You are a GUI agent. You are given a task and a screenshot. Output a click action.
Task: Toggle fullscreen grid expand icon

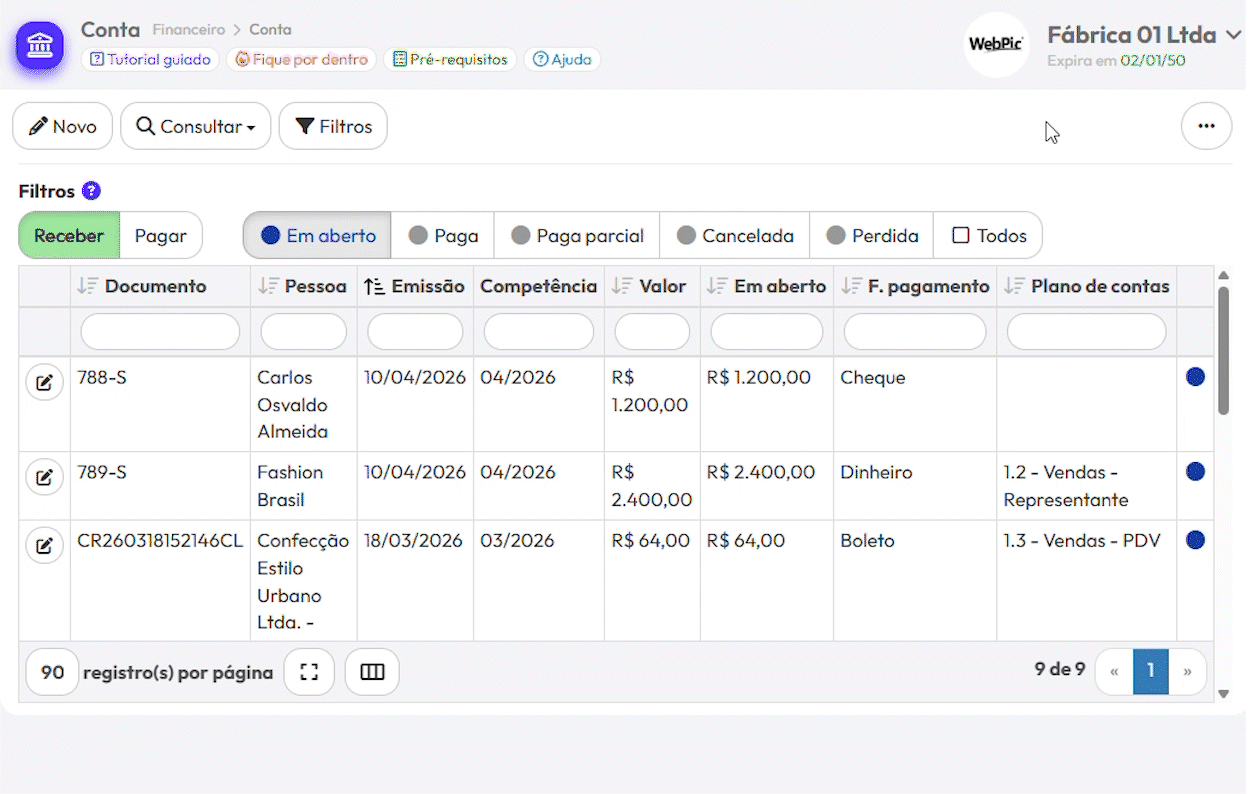click(309, 672)
